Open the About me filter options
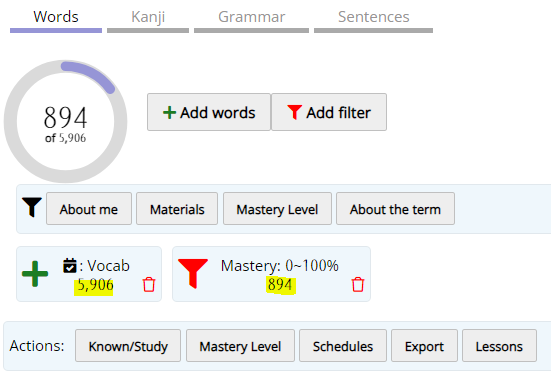This screenshot has width=551, height=376. point(89,209)
